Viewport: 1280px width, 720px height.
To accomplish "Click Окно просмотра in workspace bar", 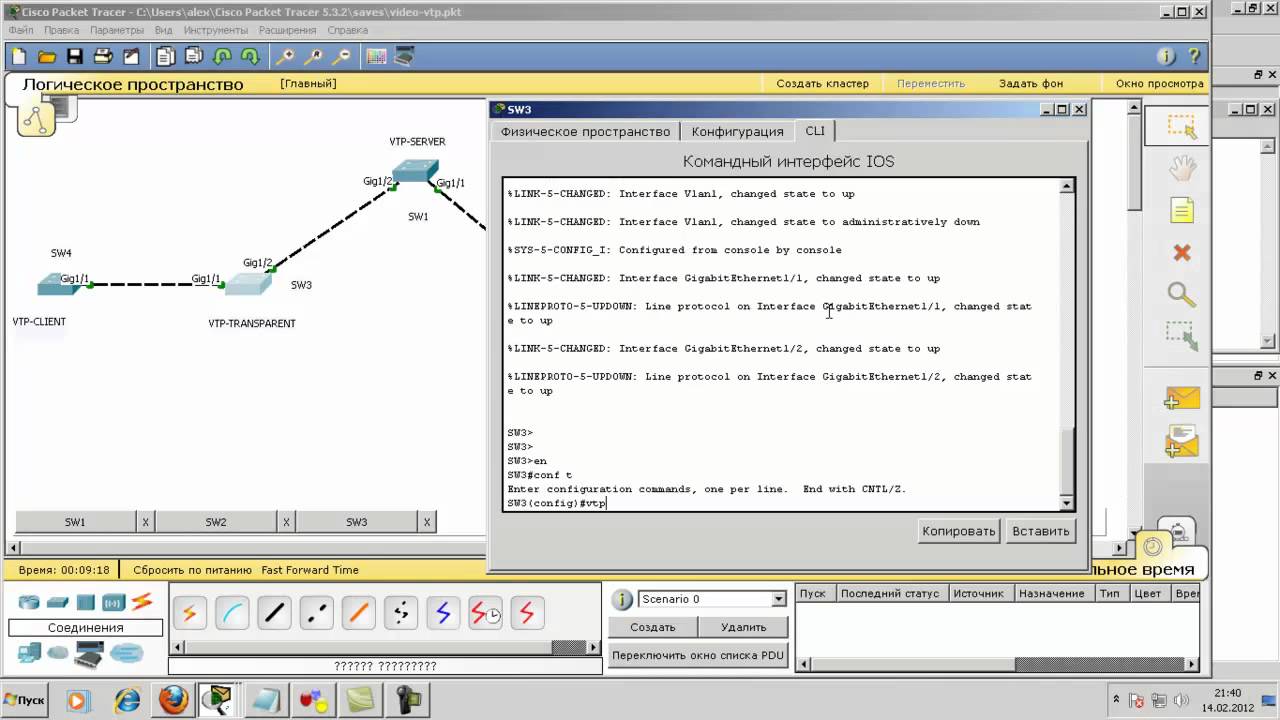I will 1160,84.
